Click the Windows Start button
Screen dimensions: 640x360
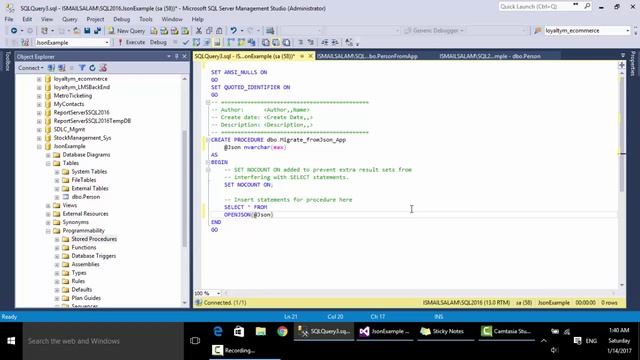pyautogui.click(x=11, y=341)
